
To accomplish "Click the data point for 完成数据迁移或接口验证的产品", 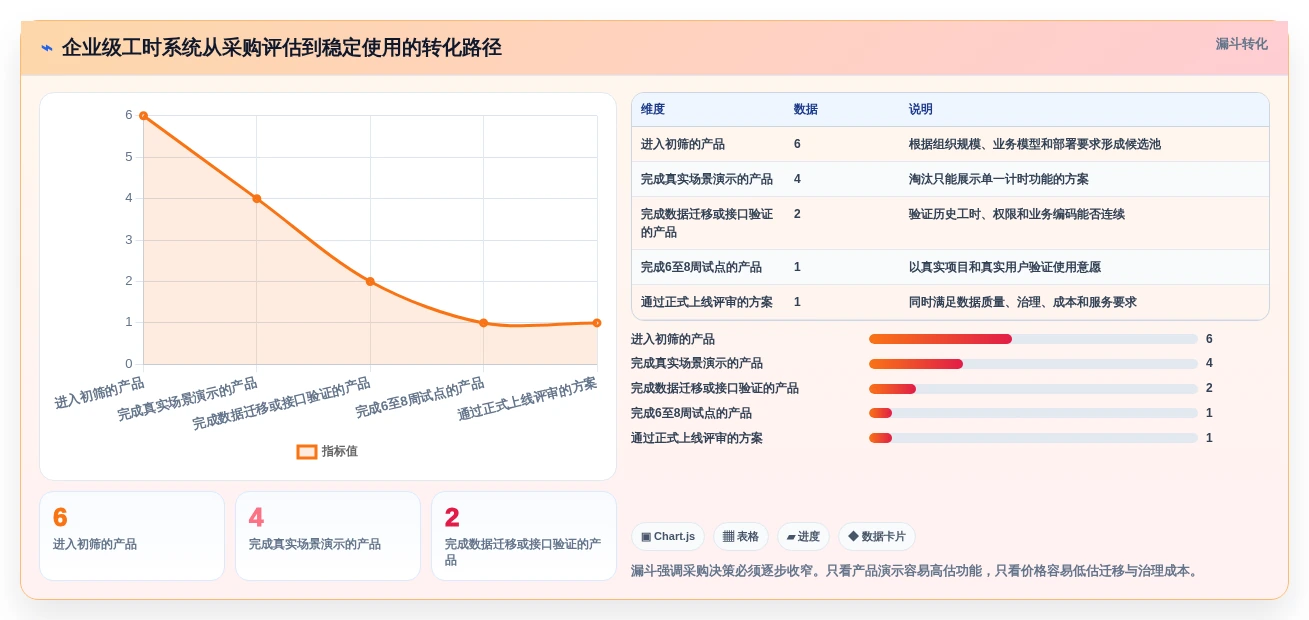I will (370, 282).
